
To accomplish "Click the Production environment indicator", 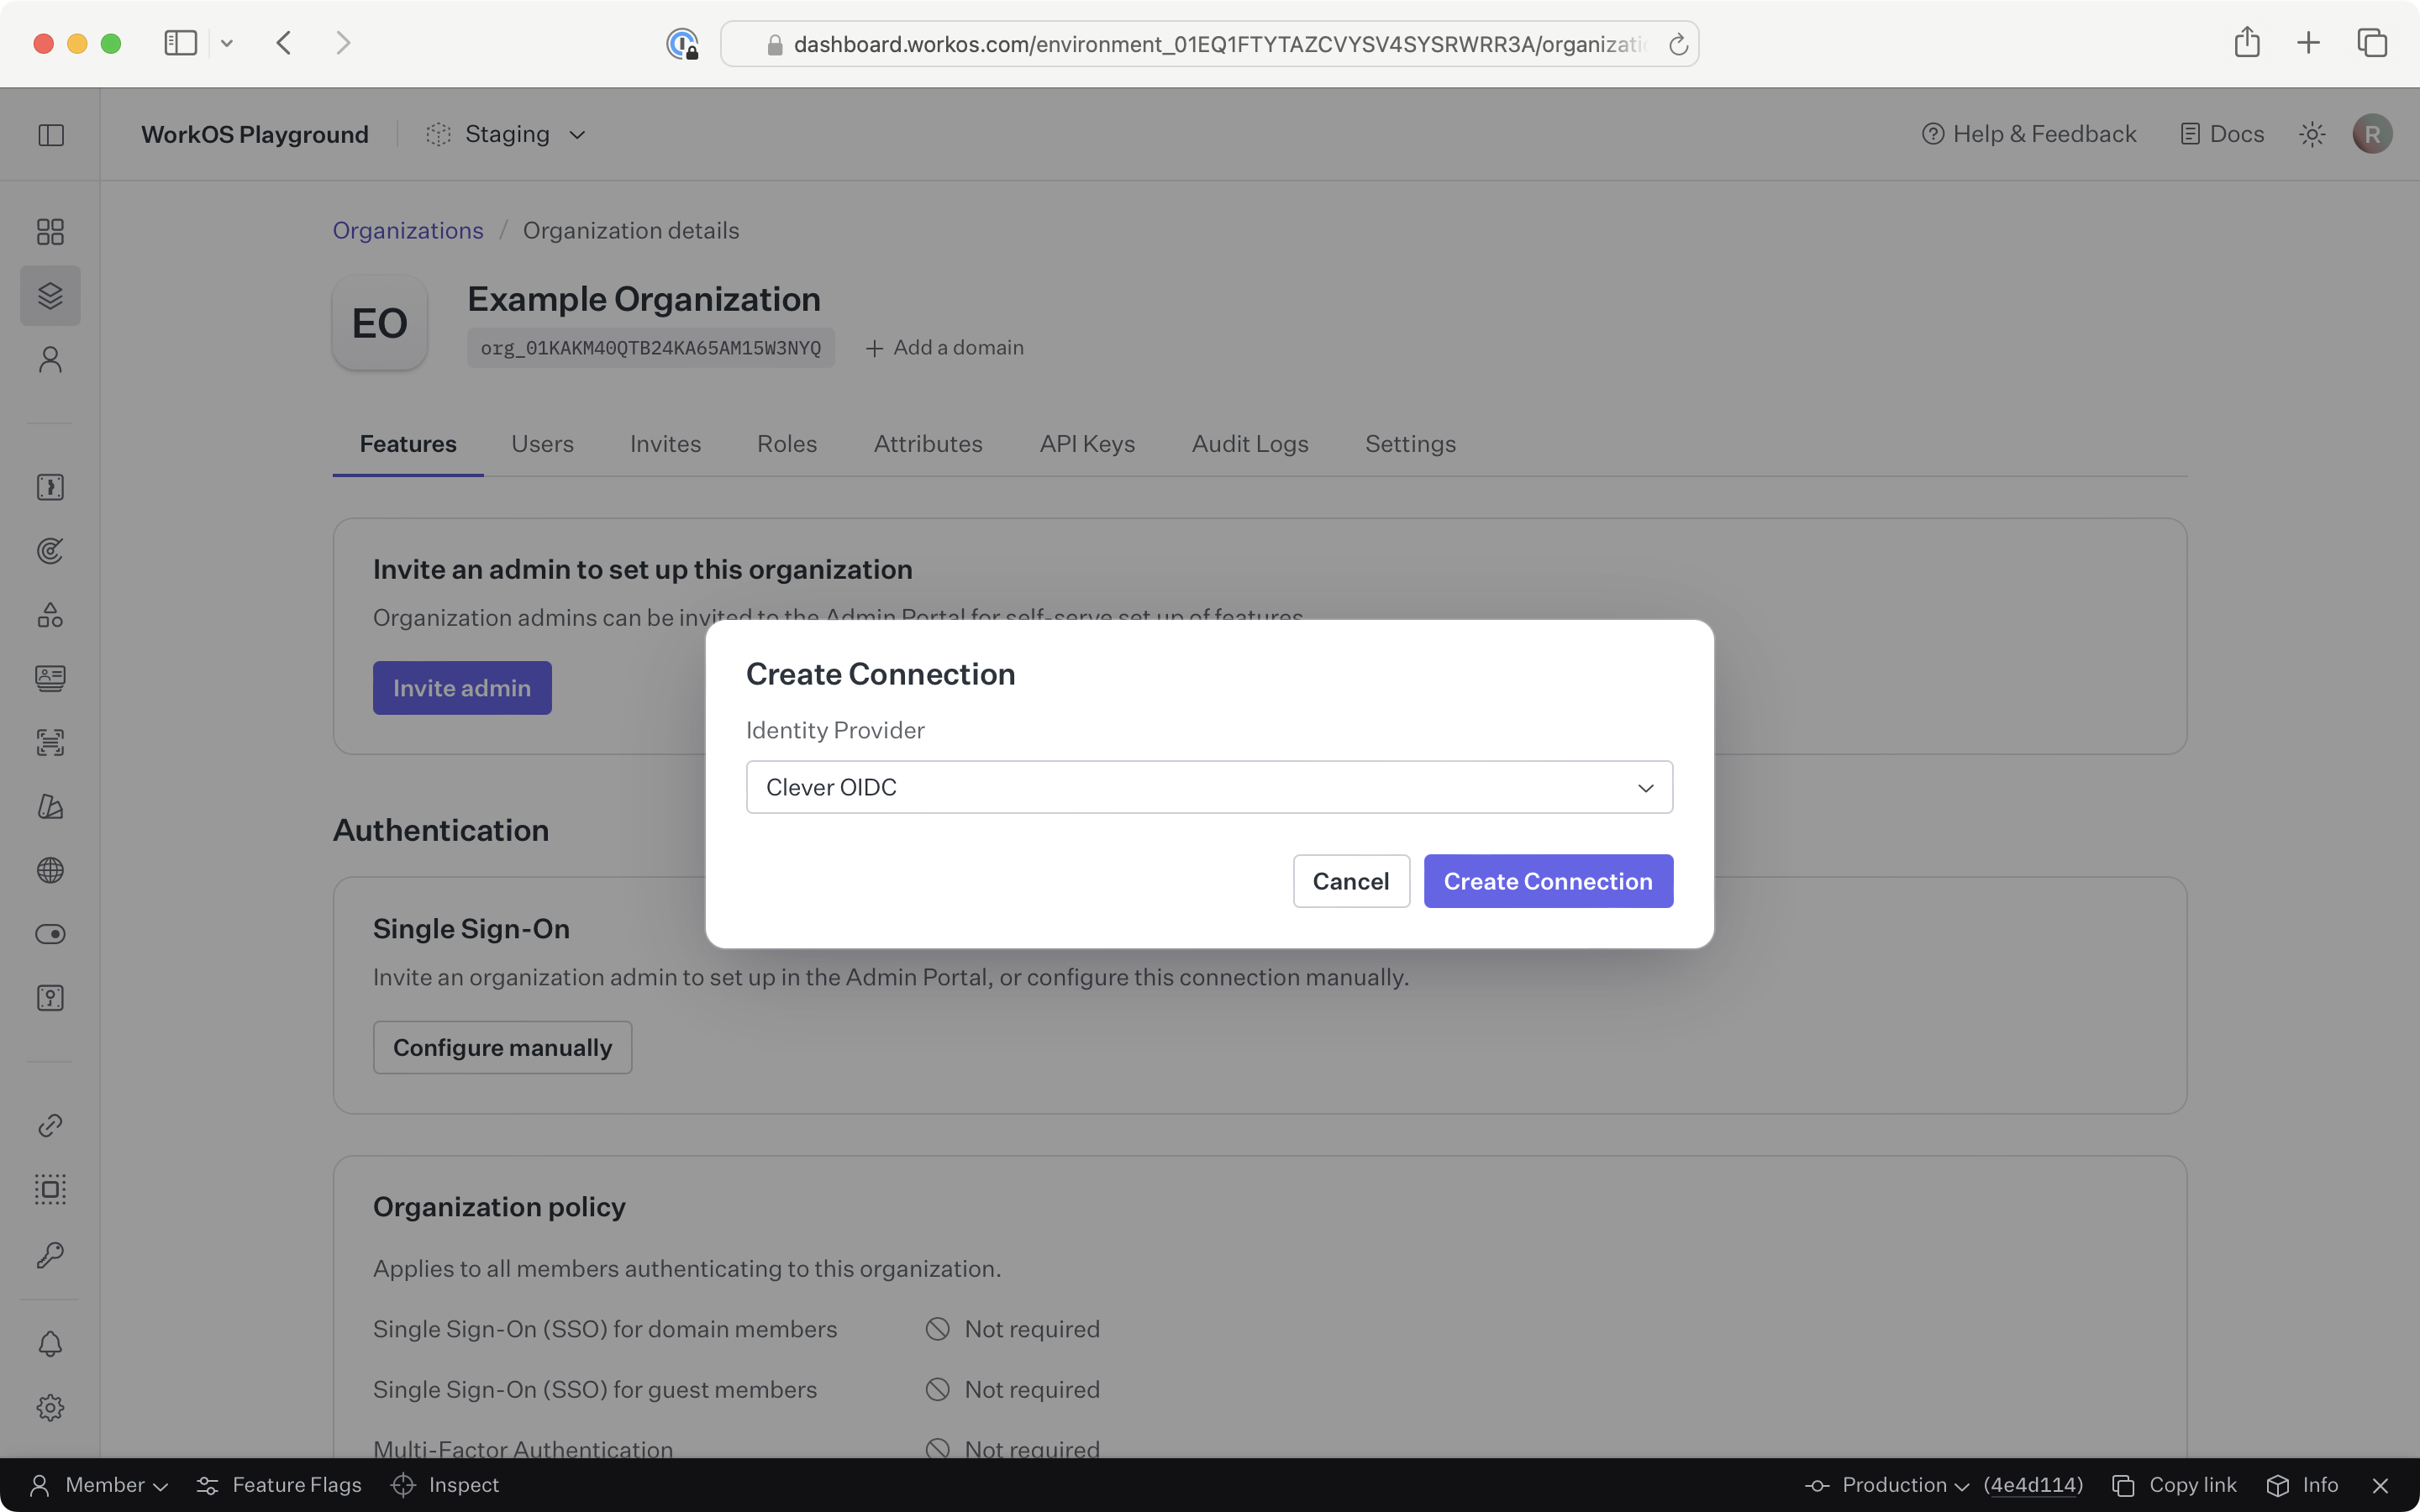I will click(1890, 1484).
